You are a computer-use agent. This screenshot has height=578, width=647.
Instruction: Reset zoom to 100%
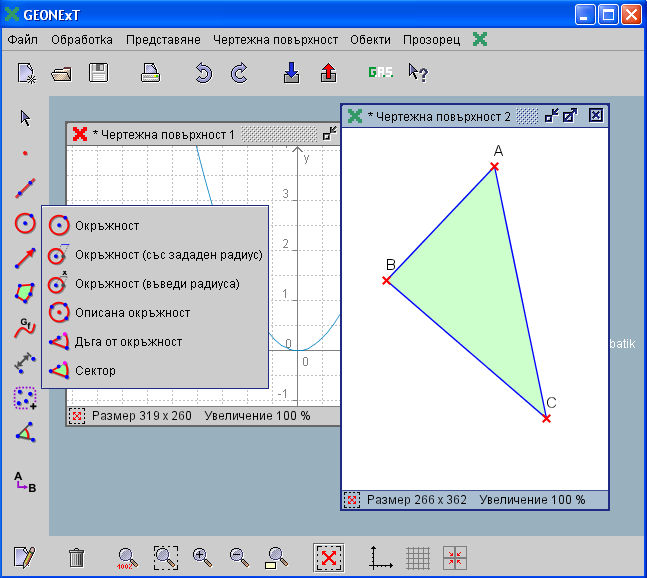(127, 558)
